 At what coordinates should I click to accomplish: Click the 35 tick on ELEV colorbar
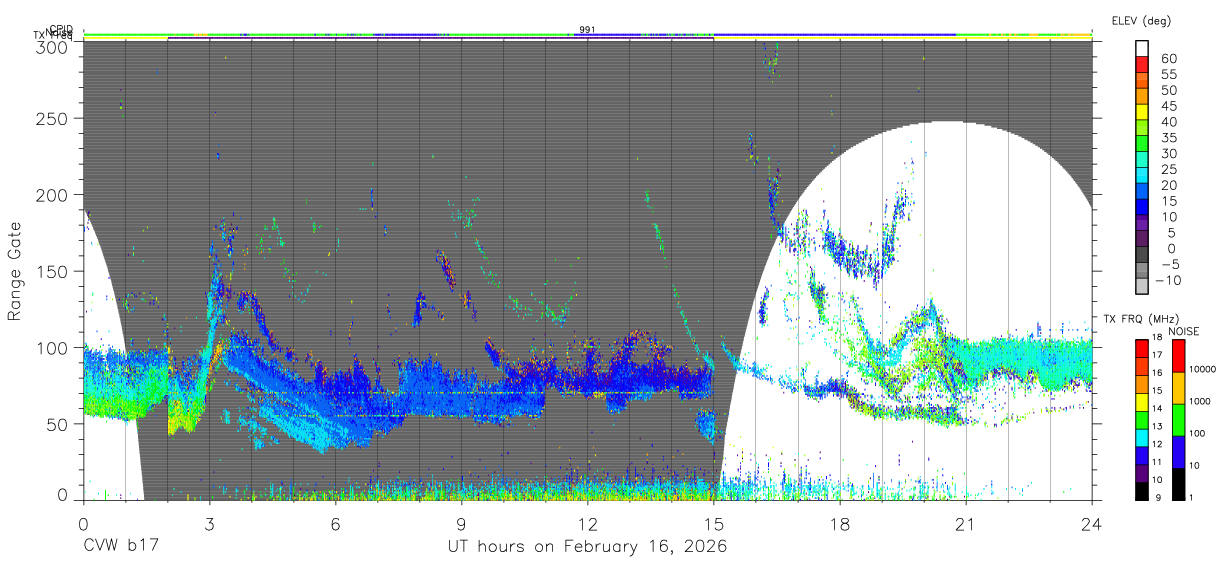(1169, 138)
